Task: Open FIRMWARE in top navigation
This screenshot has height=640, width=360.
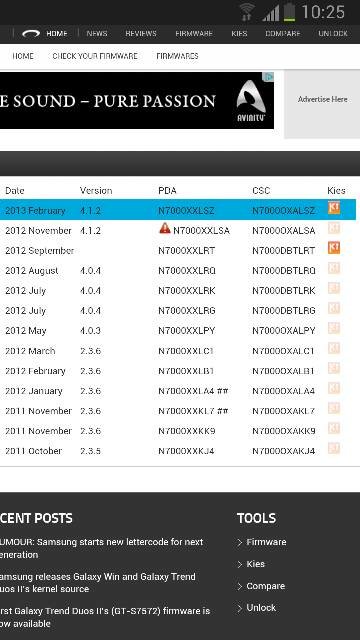Action: [x=194, y=34]
